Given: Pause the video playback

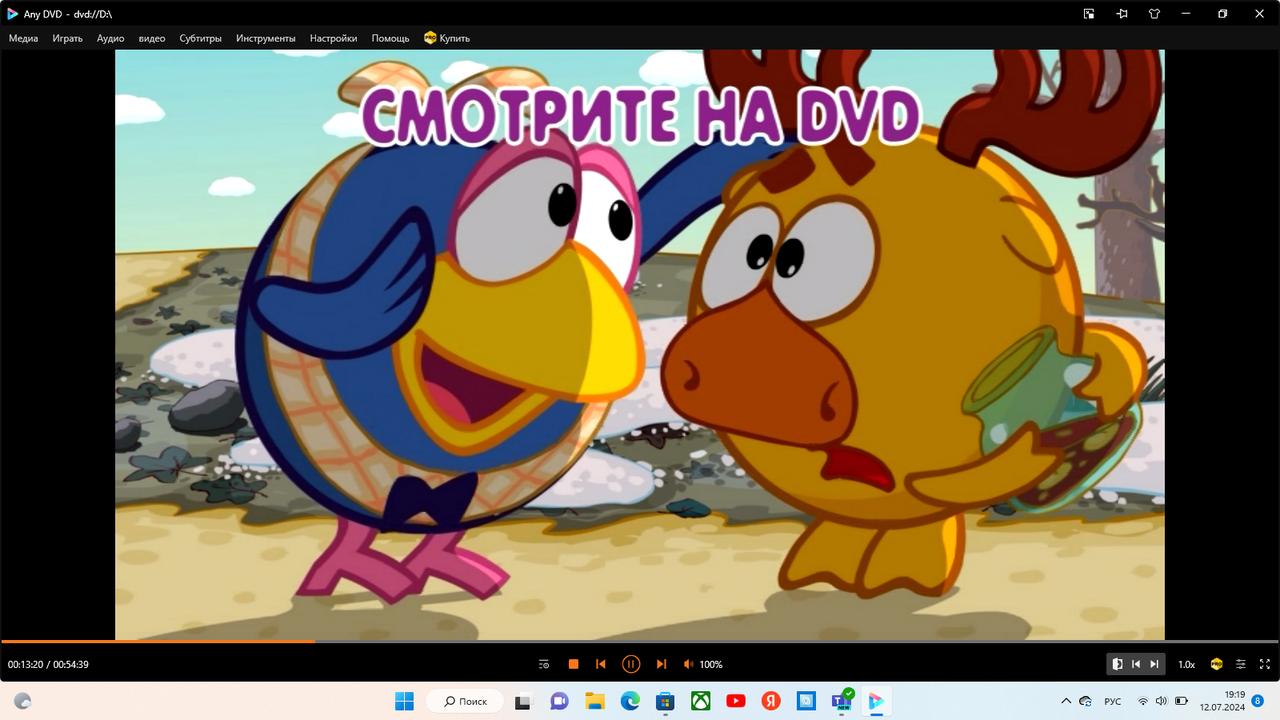Looking at the screenshot, I should (631, 664).
